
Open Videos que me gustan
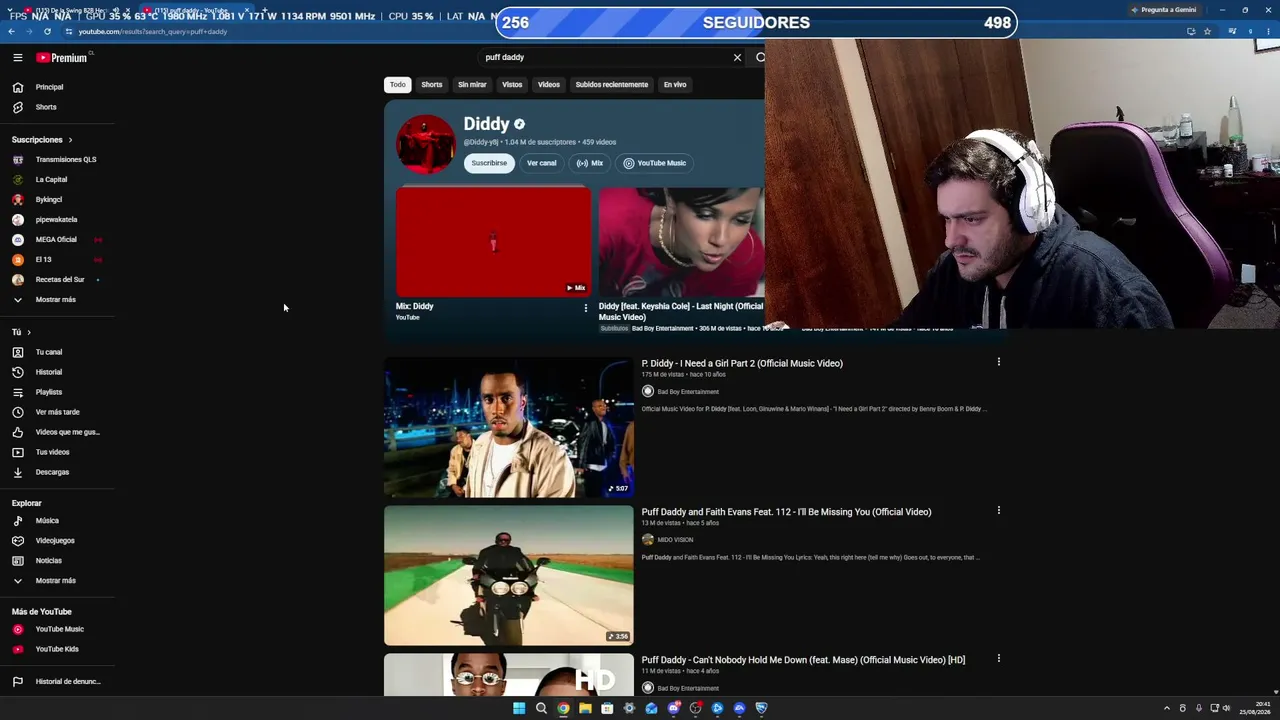coord(67,432)
